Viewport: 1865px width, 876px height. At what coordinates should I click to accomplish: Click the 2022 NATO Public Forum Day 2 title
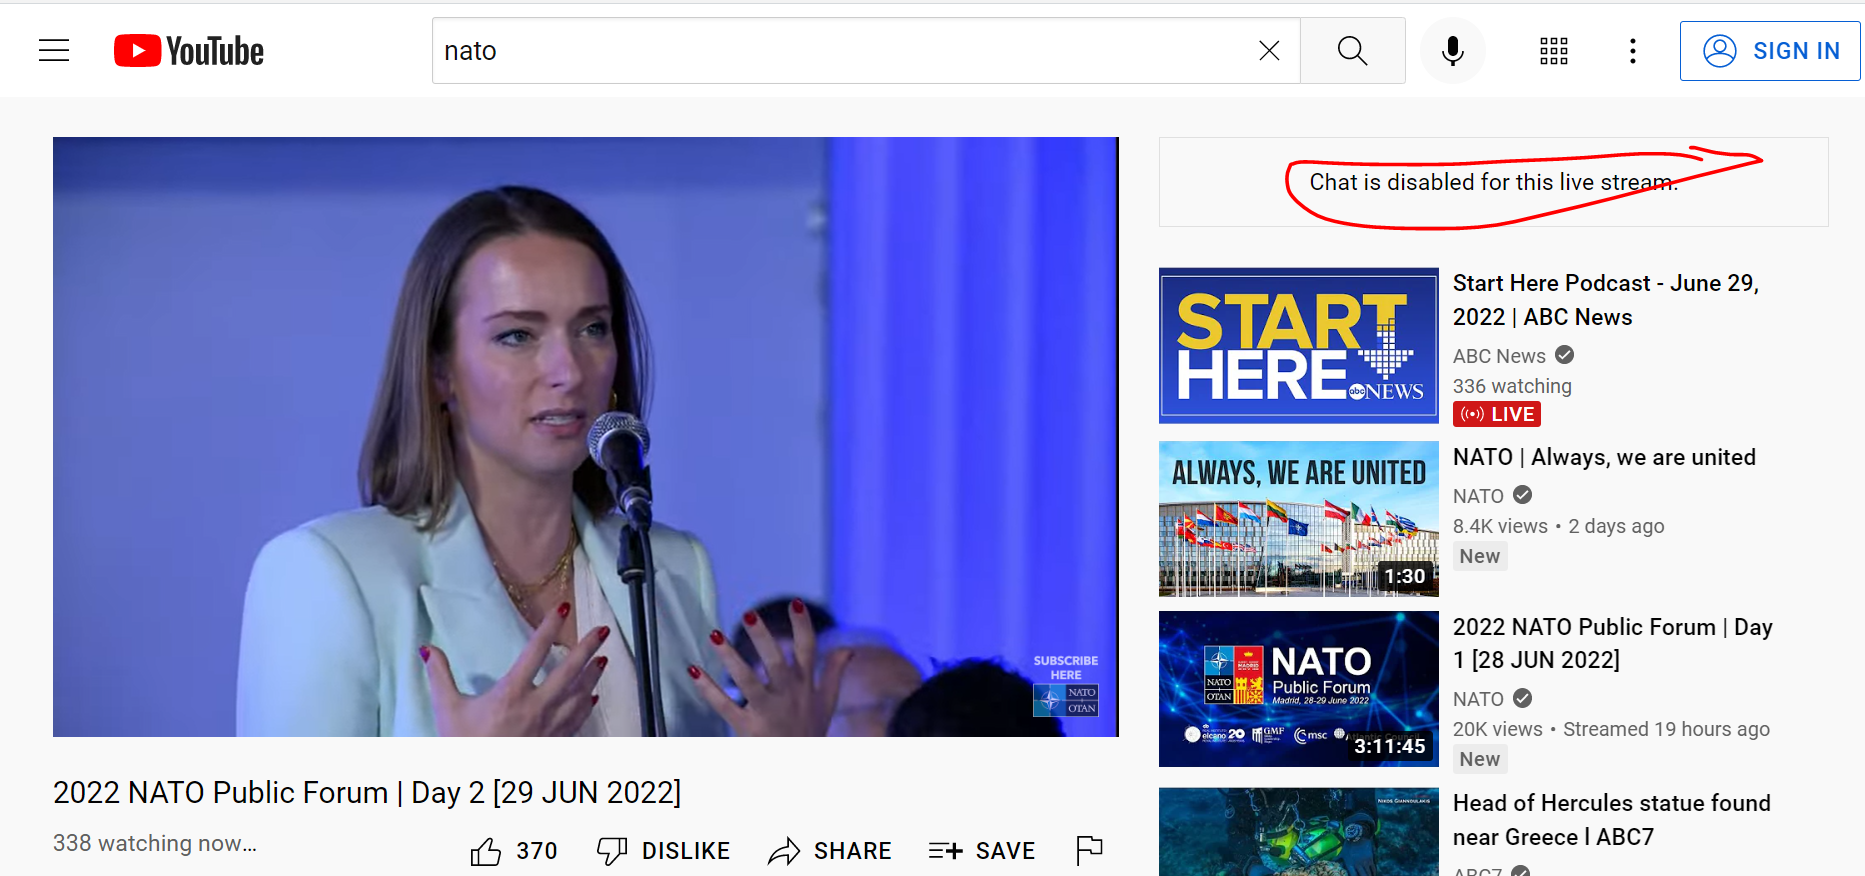tap(367, 792)
